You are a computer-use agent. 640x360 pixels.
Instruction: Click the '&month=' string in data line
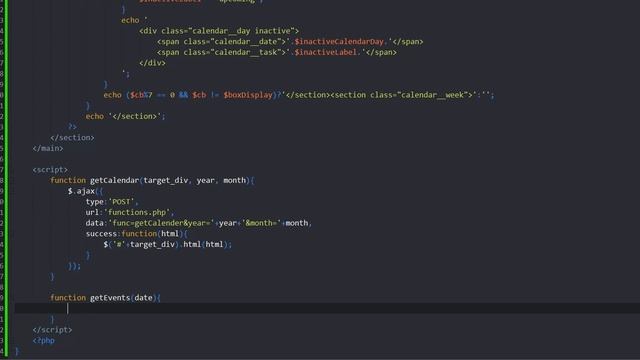(x=261, y=223)
